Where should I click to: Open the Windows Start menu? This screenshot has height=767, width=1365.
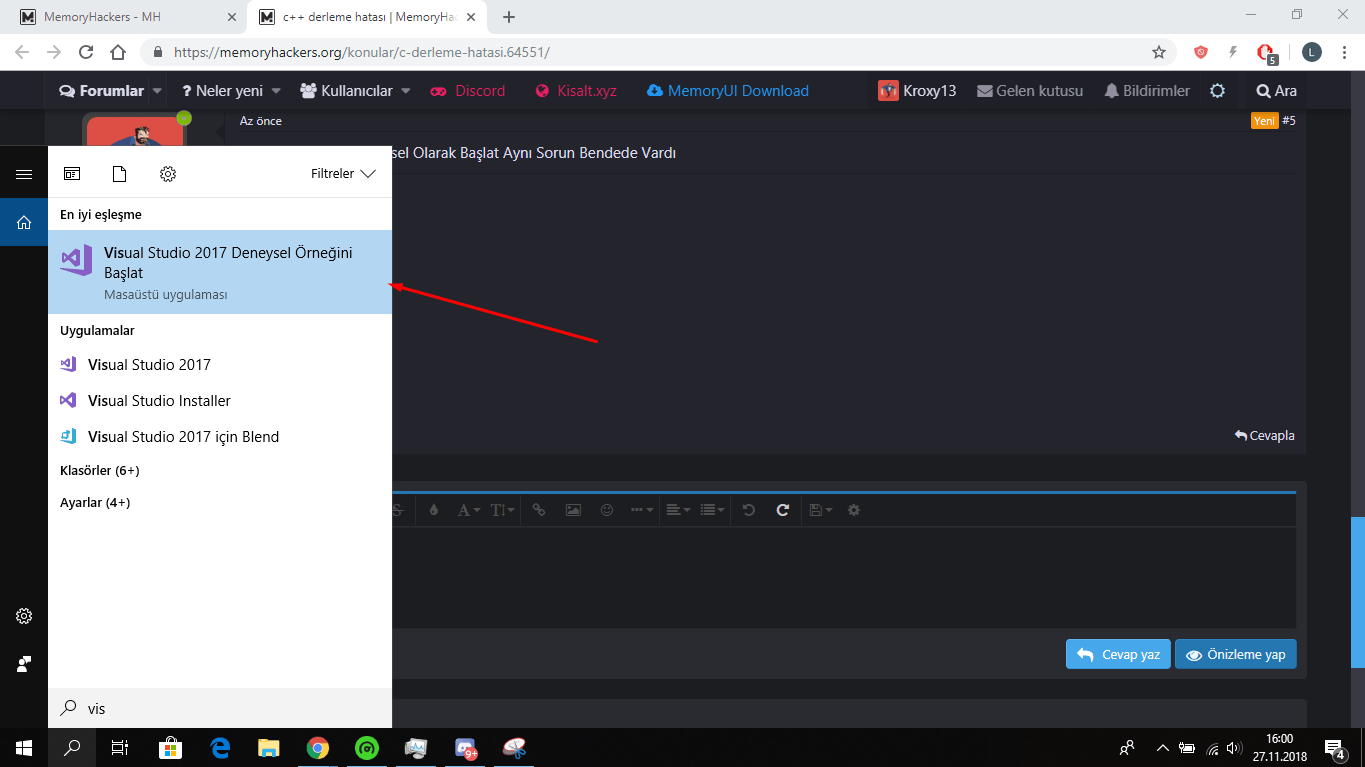point(24,747)
